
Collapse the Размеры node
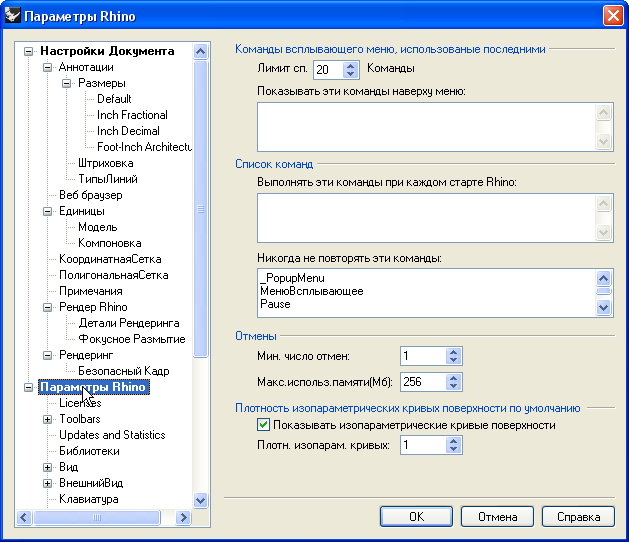pyautogui.click(x=67, y=83)
